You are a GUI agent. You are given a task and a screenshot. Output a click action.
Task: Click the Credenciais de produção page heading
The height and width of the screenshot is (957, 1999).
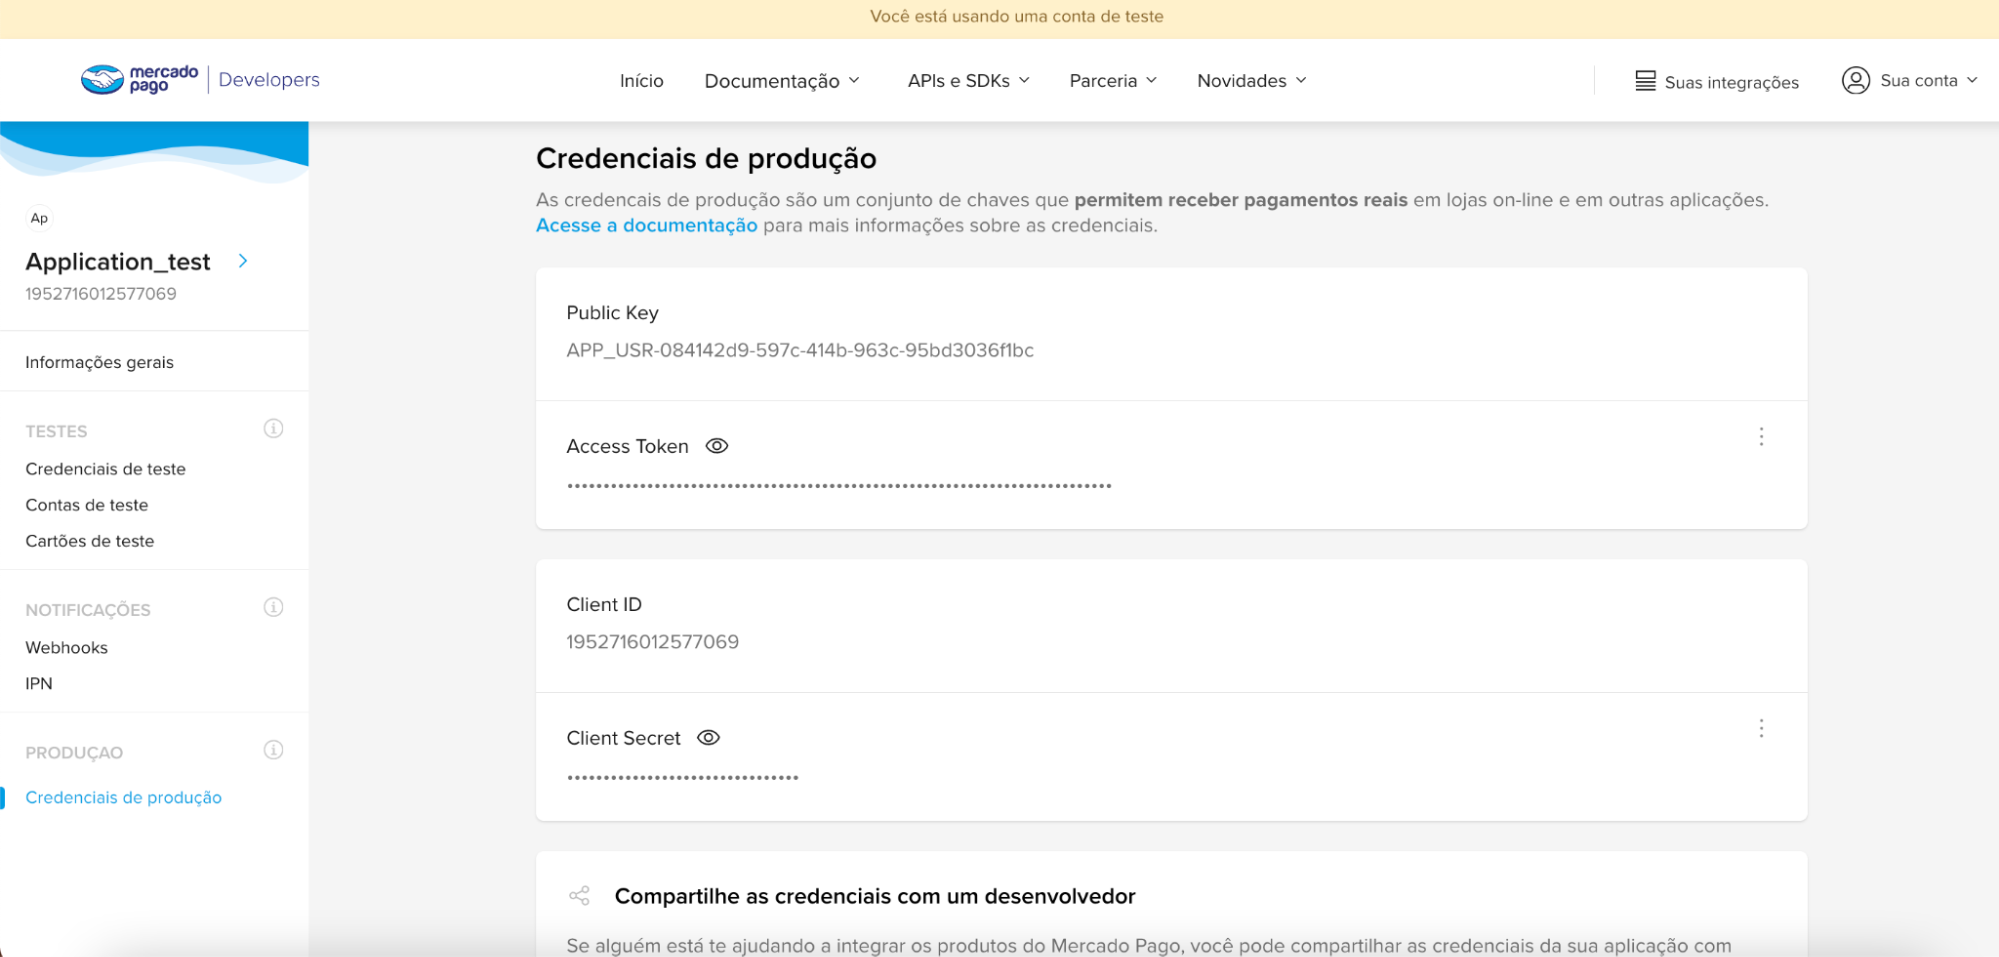pyautogui.click(x=706, y=158)
